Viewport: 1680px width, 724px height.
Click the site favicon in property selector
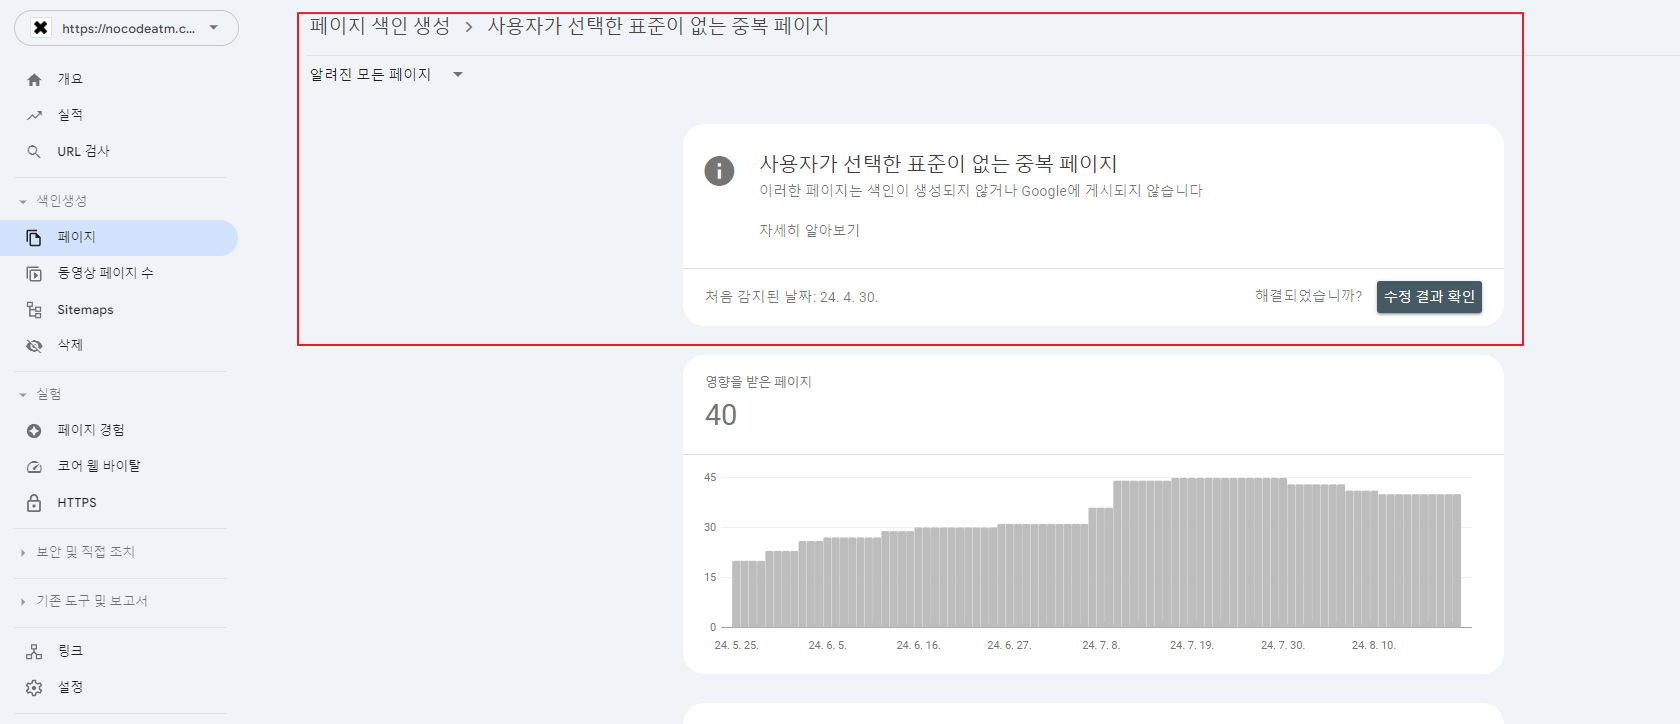tap(40, 28)
